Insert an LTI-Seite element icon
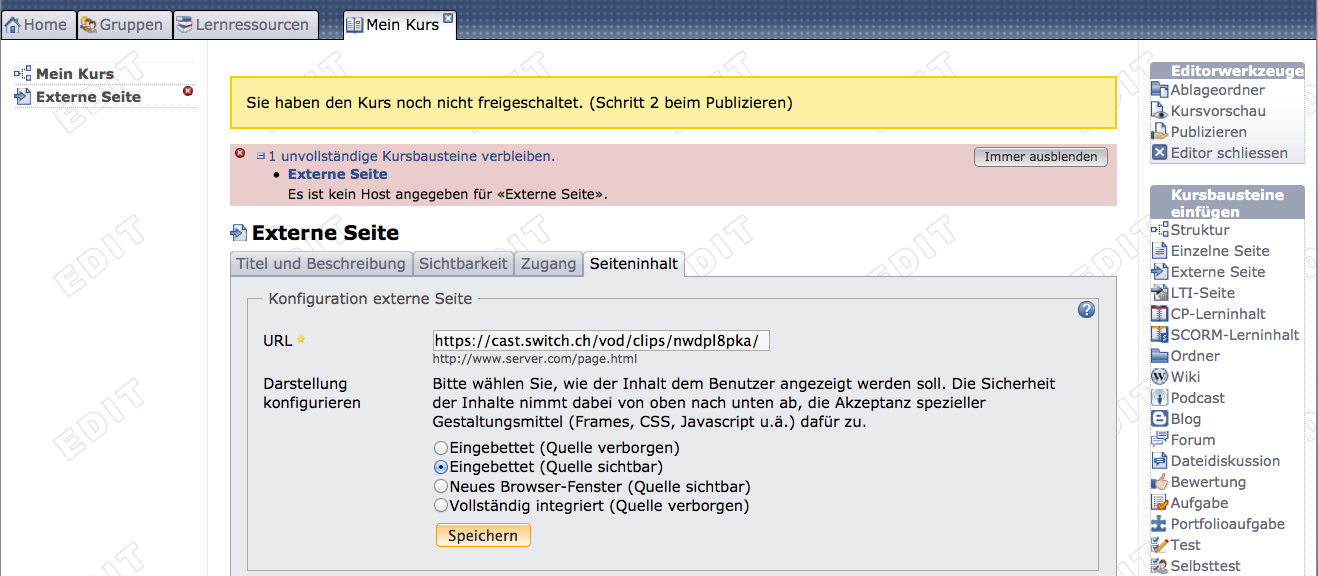Viewport: 1318px width, 576px height. [1159, 293]
